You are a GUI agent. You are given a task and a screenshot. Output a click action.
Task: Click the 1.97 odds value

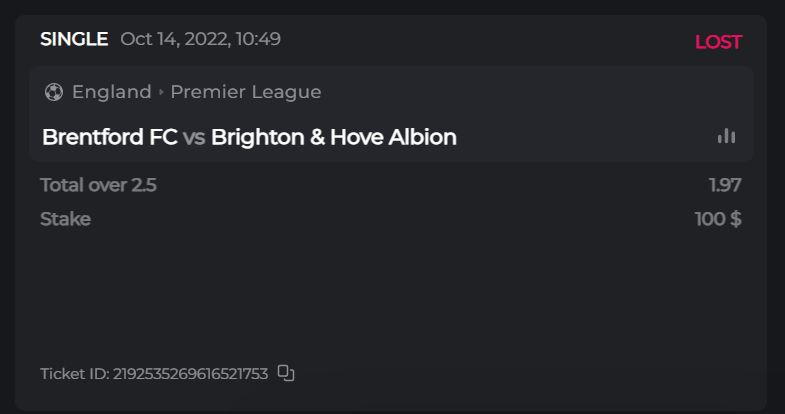click(x=725, y=185)
